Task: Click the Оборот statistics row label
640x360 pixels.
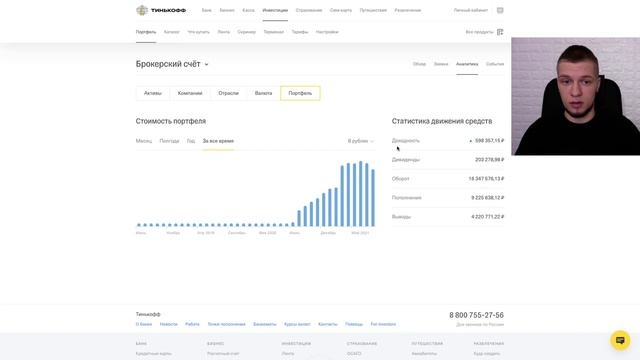Action: (400, 179)
